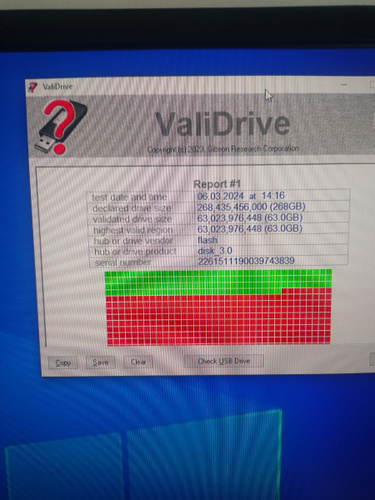Select the declared drive size value 268GB

(x=251, y=207)
